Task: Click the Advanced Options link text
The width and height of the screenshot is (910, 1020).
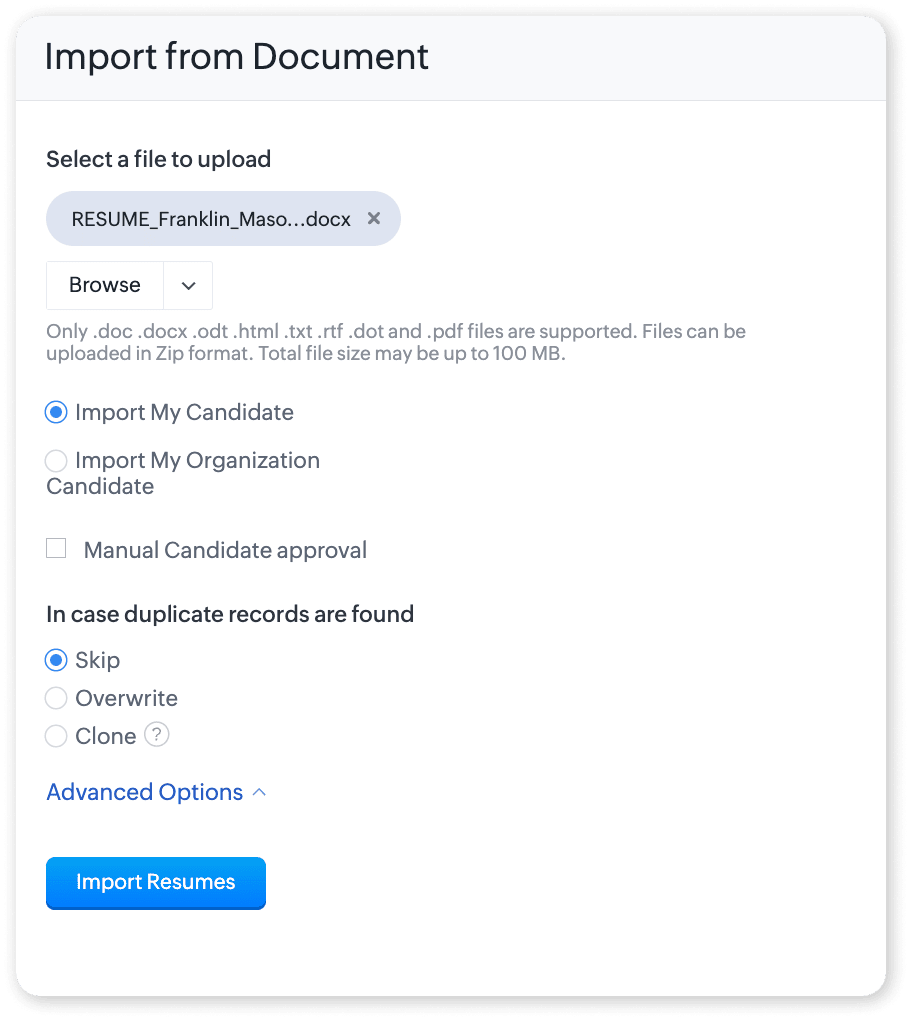Action: tap(144, 792)
